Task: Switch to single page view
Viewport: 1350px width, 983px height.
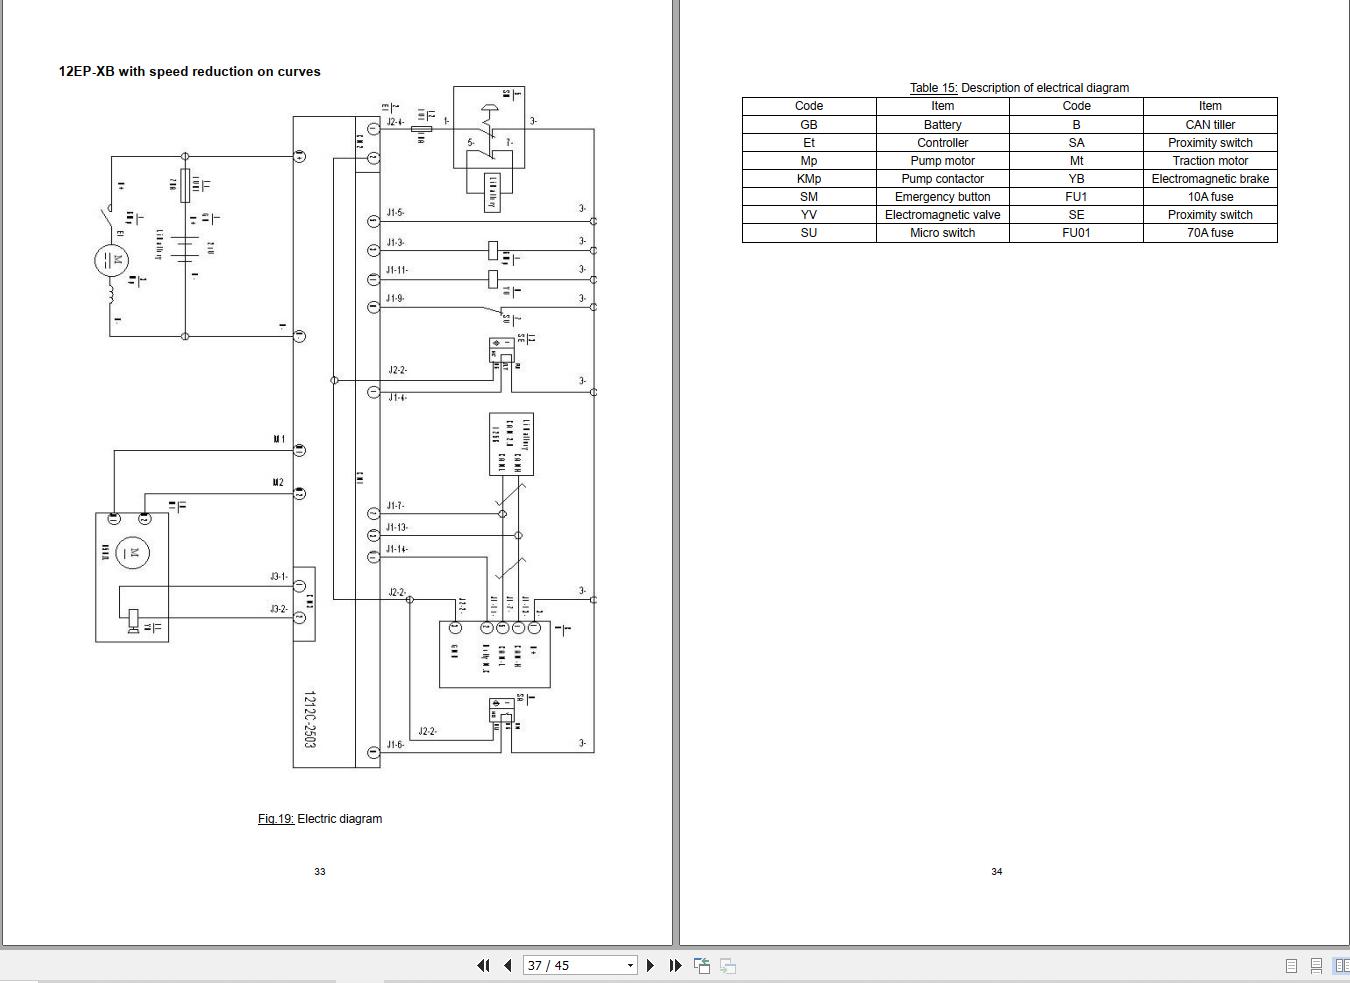Action: click(x=1291, y=965)
